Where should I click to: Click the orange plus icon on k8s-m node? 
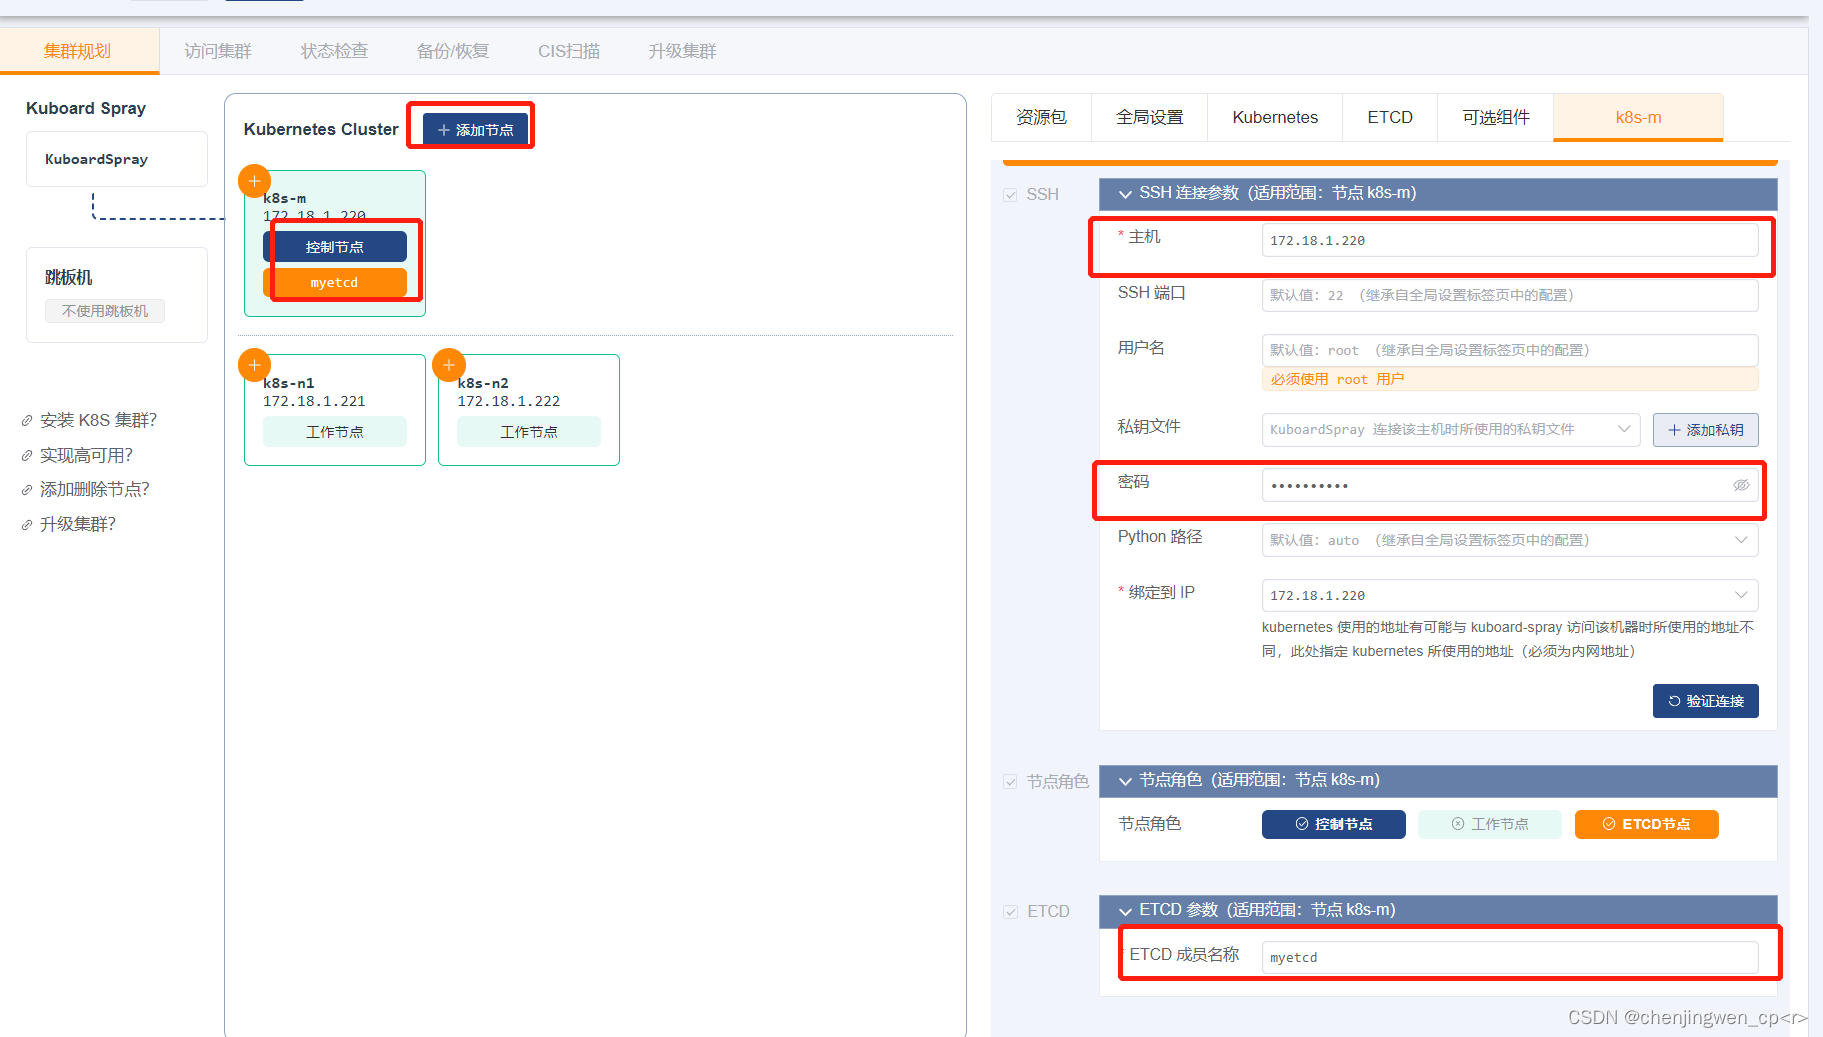(254, 181)
